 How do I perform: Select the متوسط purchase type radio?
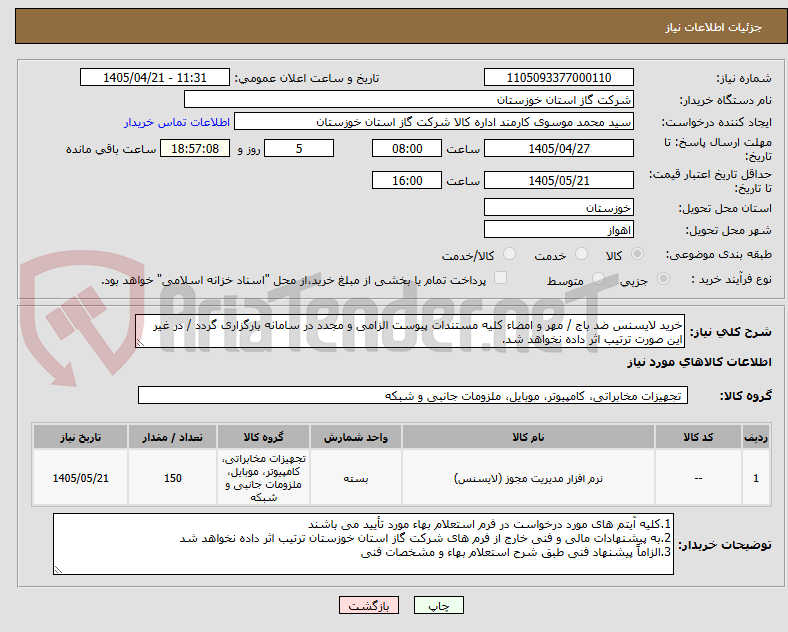(598, 279)
